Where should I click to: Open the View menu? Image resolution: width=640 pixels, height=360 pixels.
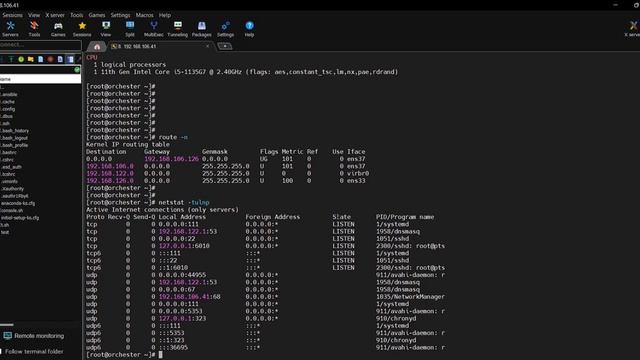click(x=34, y=15)
